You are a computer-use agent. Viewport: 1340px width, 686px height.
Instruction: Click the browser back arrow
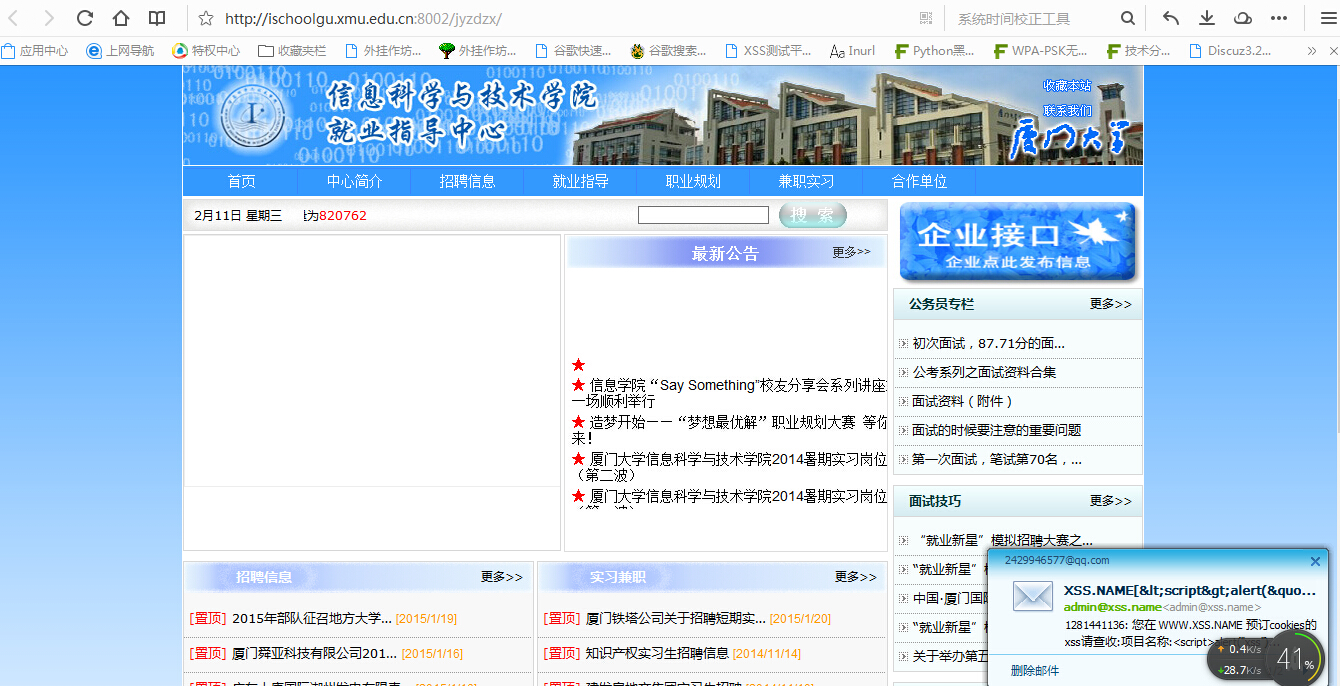pos(13,18)
